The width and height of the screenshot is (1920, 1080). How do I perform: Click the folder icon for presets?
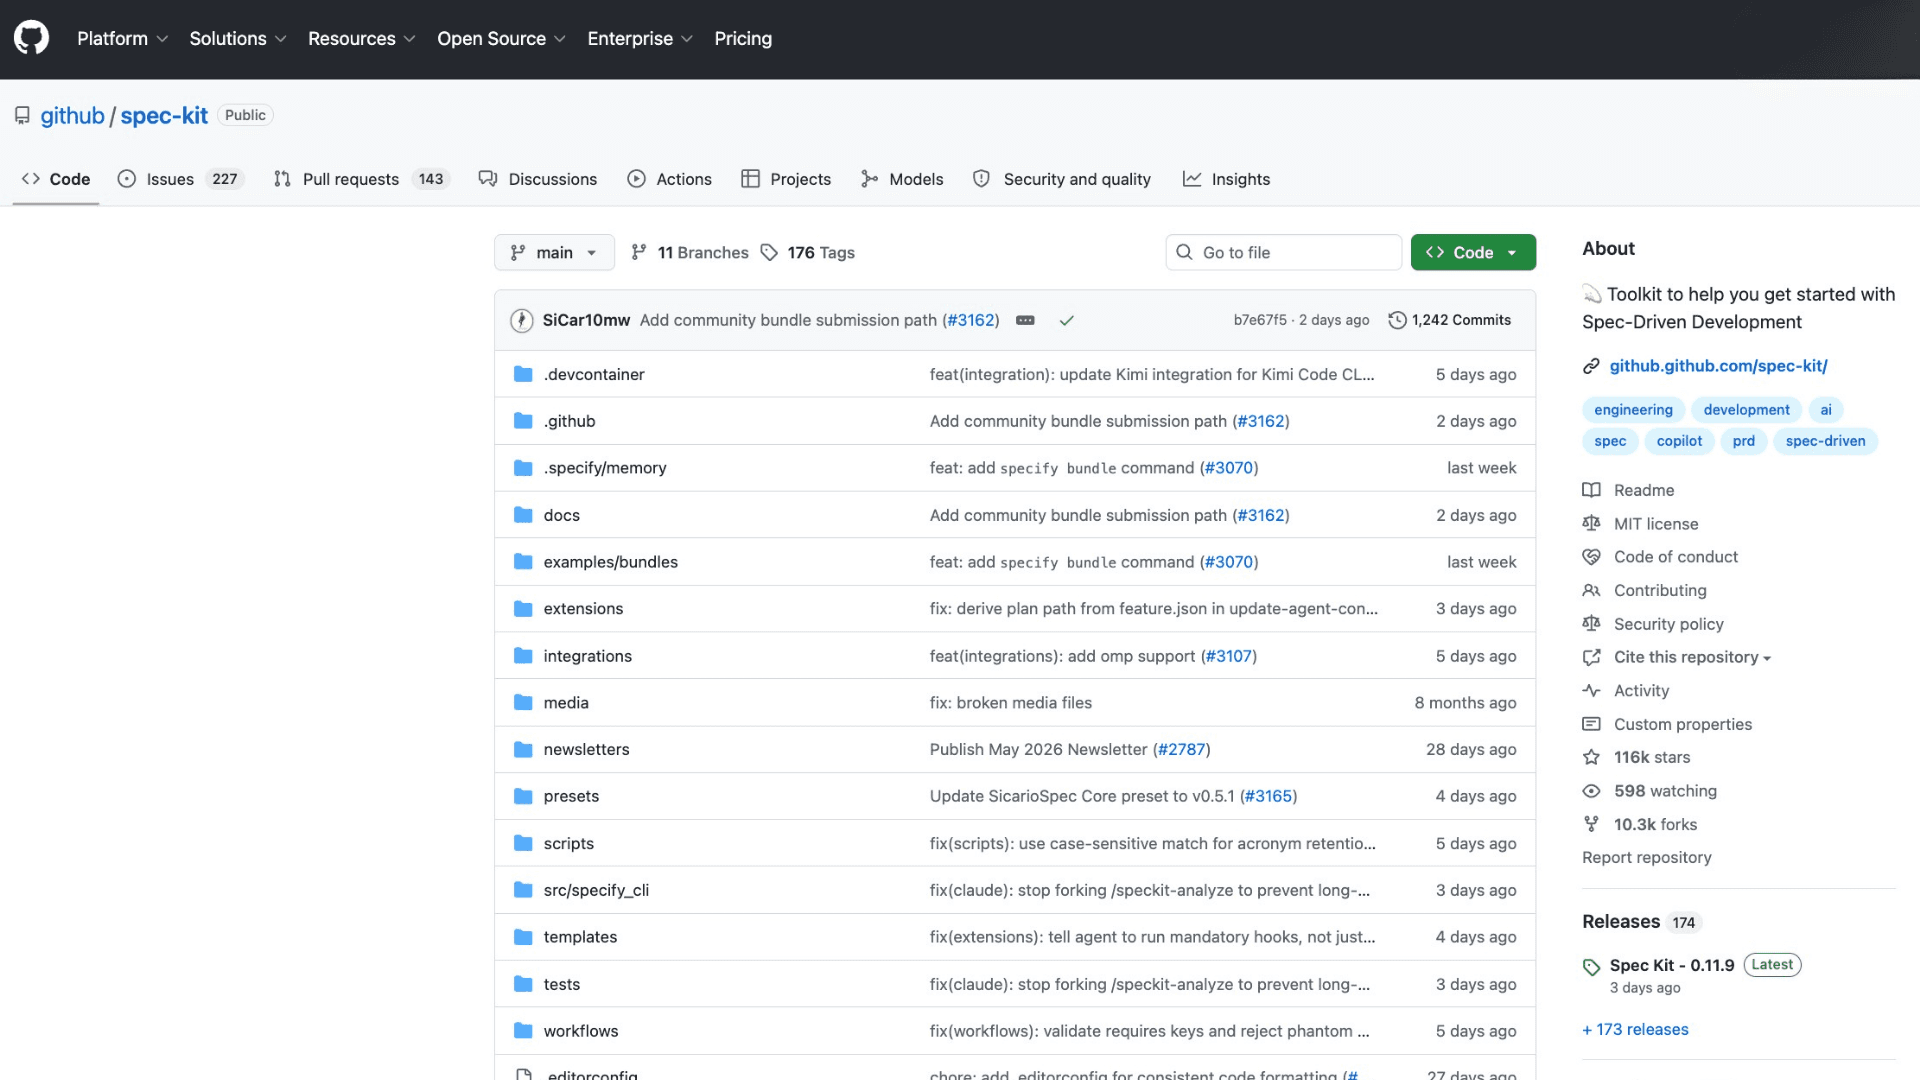point(523,796)
